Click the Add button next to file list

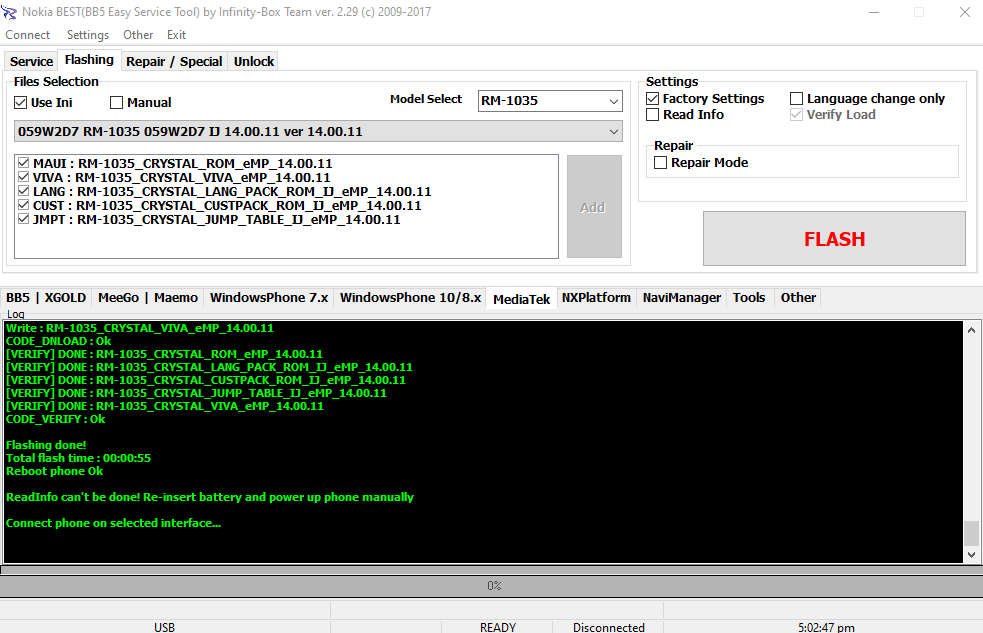point(594,207)
